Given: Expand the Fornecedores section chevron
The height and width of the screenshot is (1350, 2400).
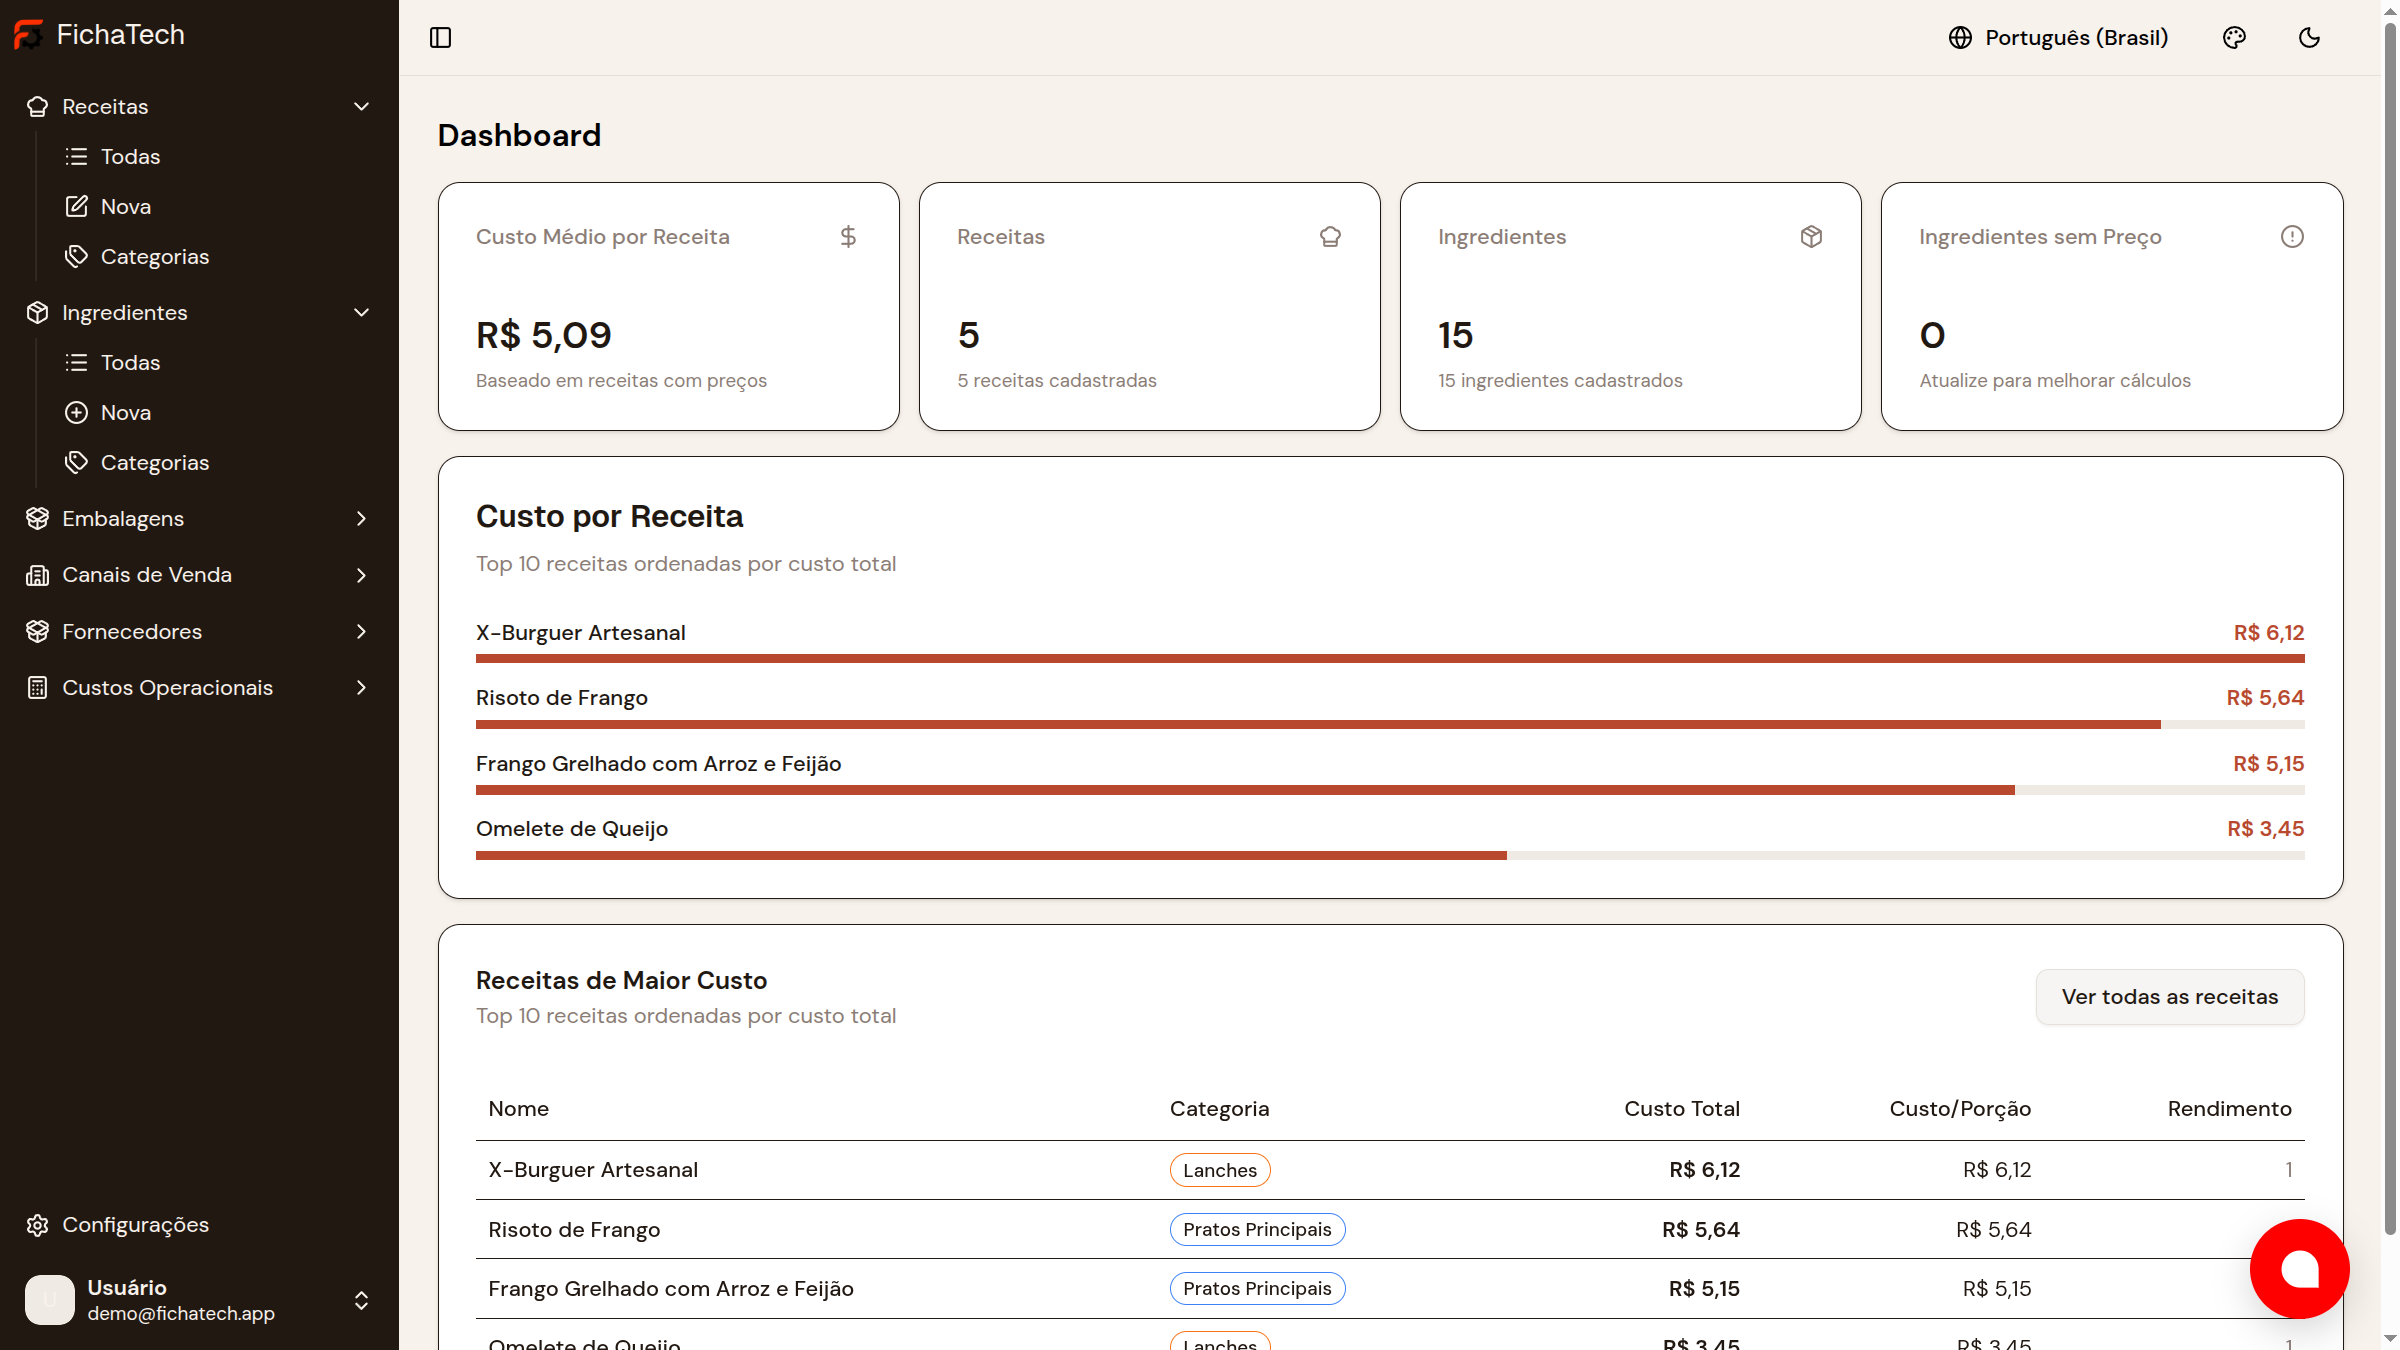Looking at the screenshot, I should pyautogui.click(x=362, y=632).
